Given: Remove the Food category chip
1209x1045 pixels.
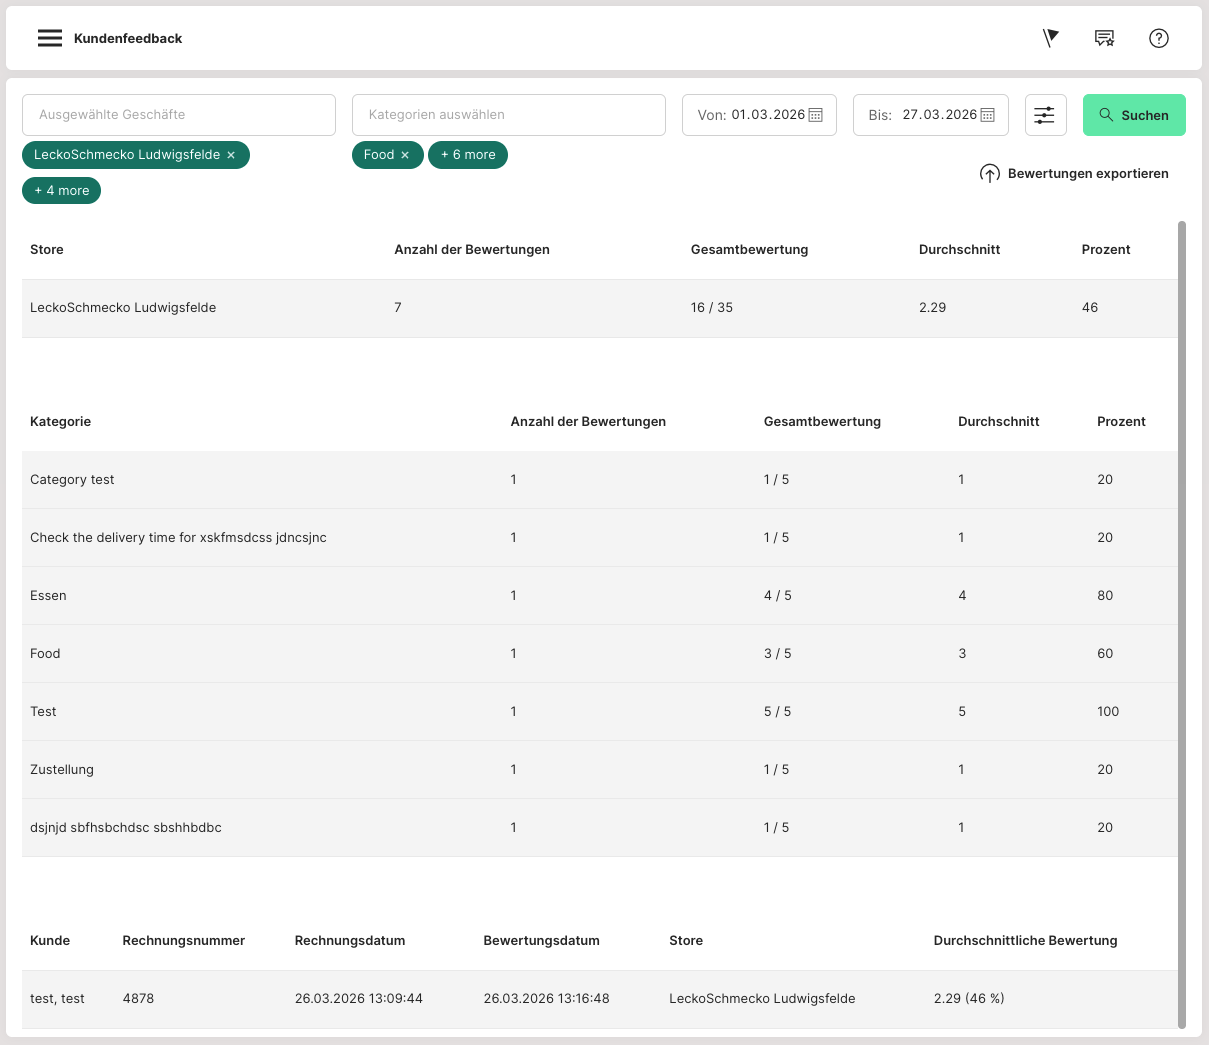Looking at the screenshot, I should tap(405, 155).
